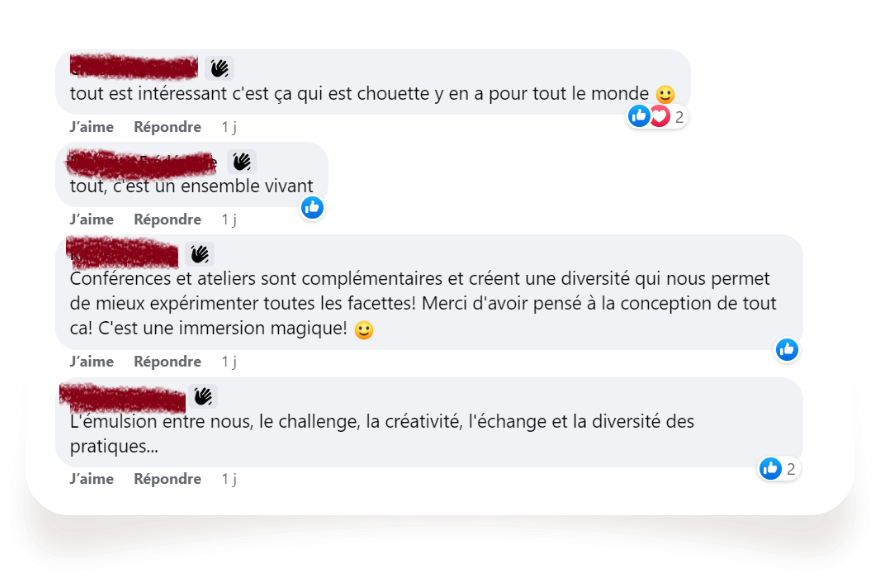
Task: Open like reaction on 'tout est intéressant' comment
Action: click(x=639, y=116)
